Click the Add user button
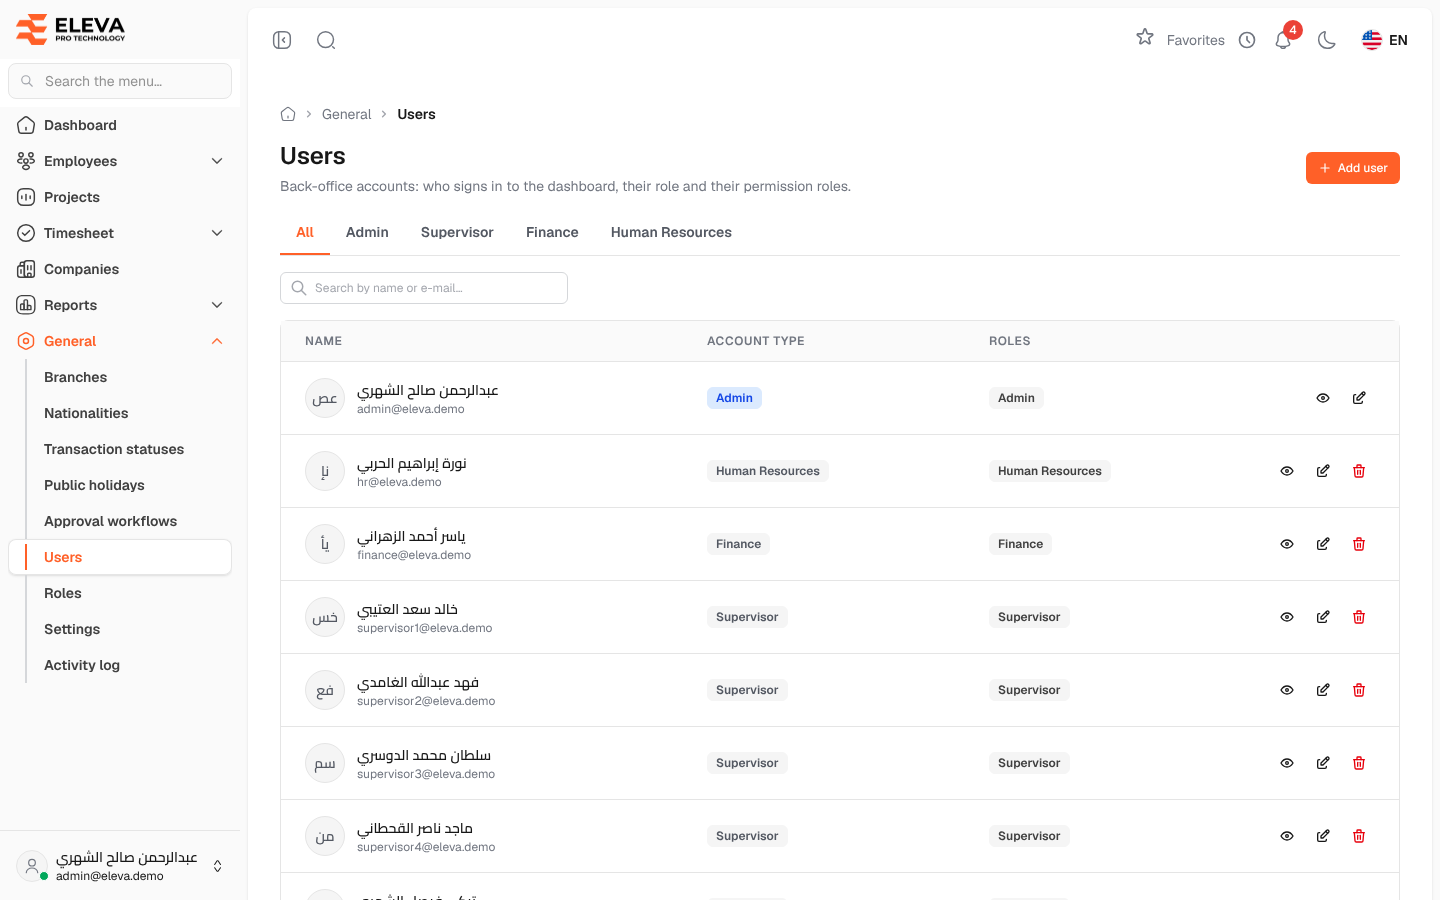This screenshot has width=1440, height=900. click(x=1353, y=168)
